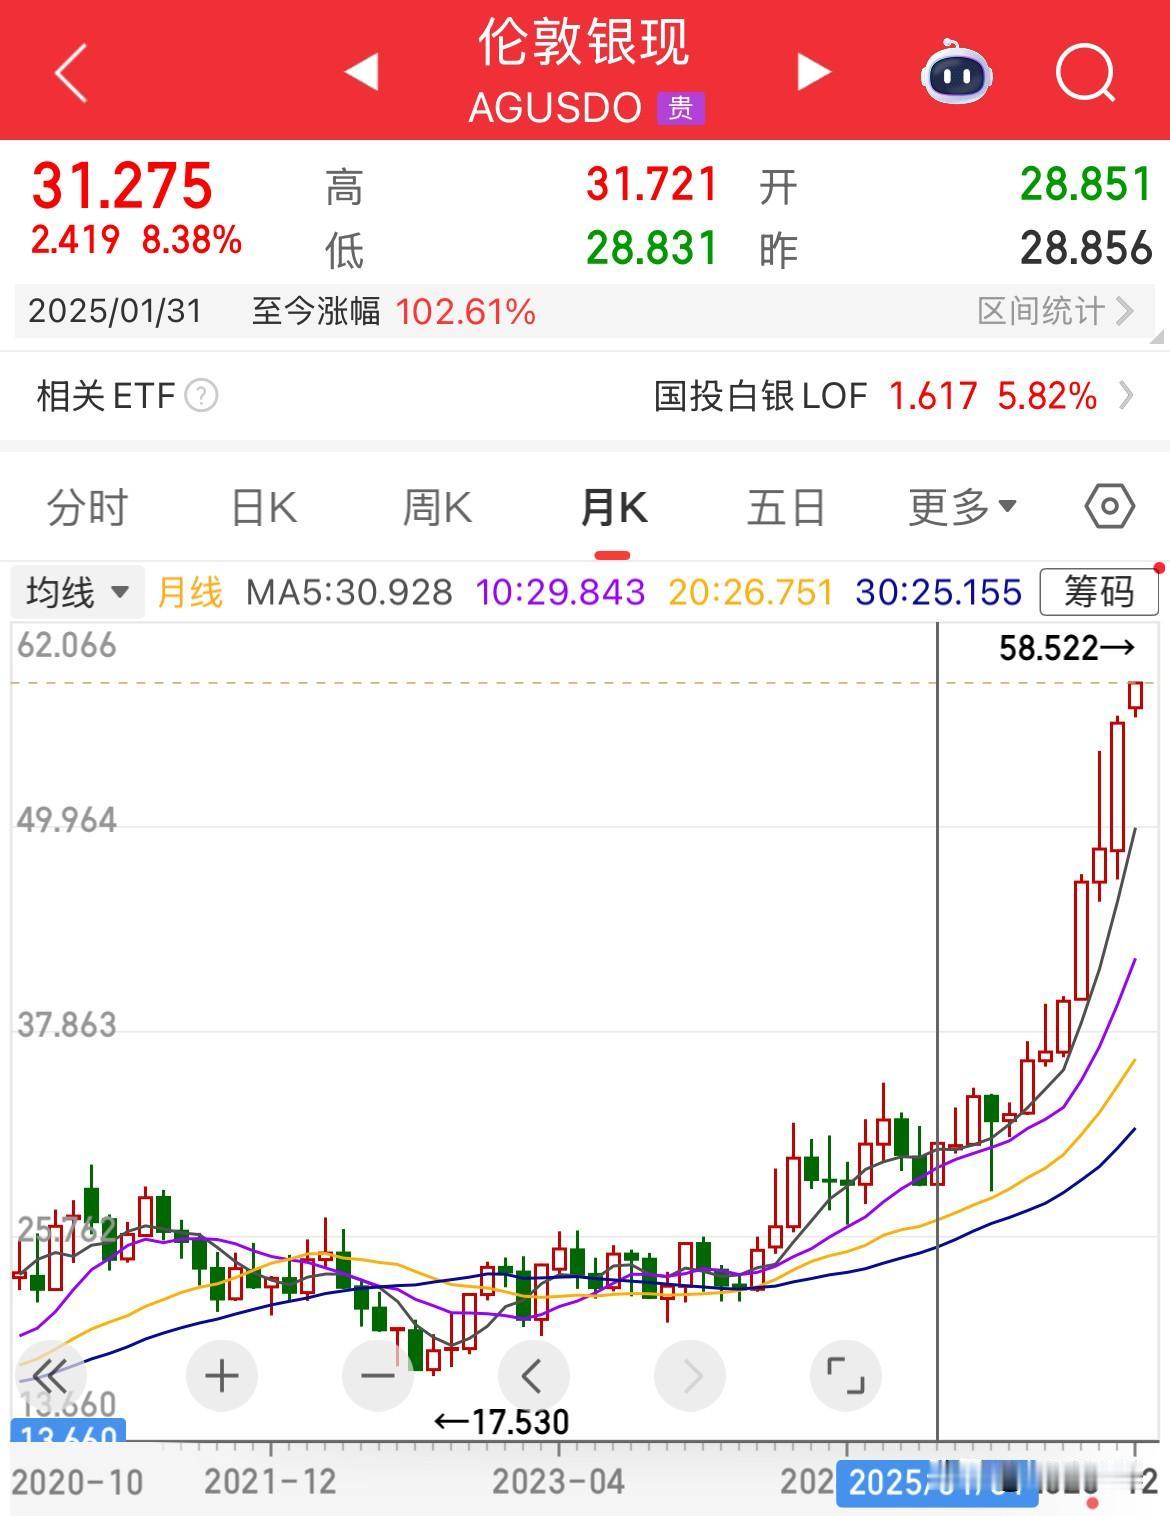Tap the help icon beside 相关ETF
The height and width of the screenshot is (1516, 1170).
coord(201,396)
